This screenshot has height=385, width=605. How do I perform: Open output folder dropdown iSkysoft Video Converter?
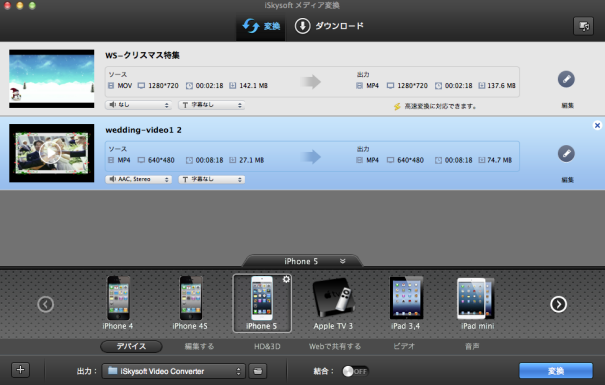point(173,371)
